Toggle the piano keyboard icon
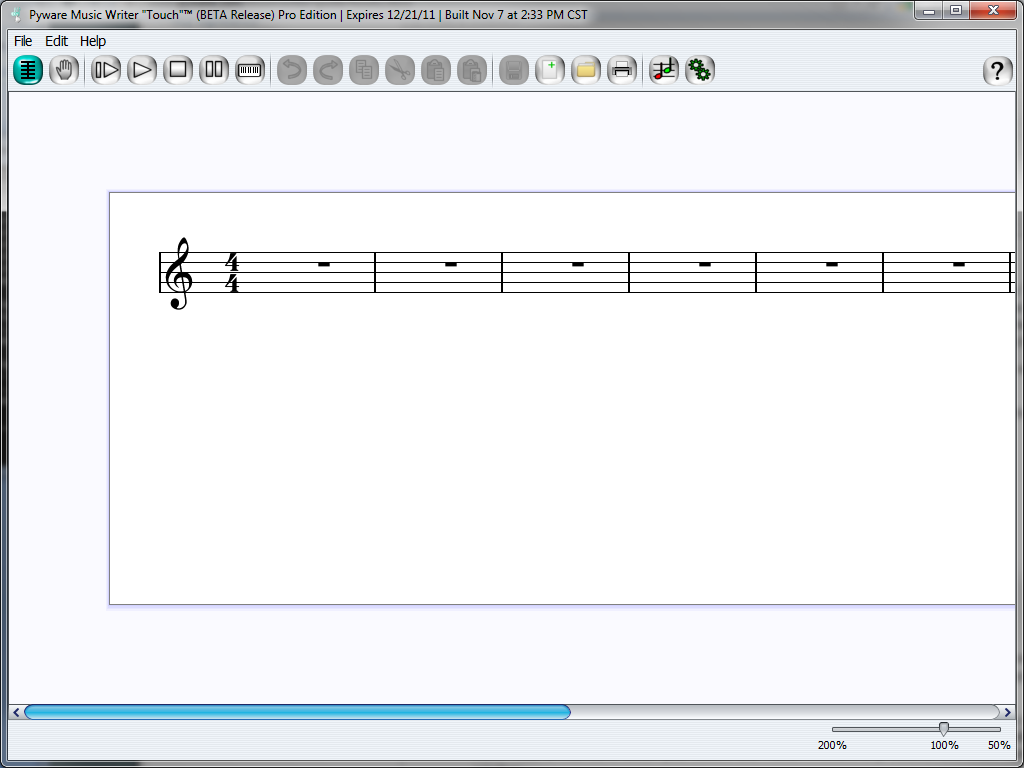Viewport: 1024px width, 768px height. [250, 70]
